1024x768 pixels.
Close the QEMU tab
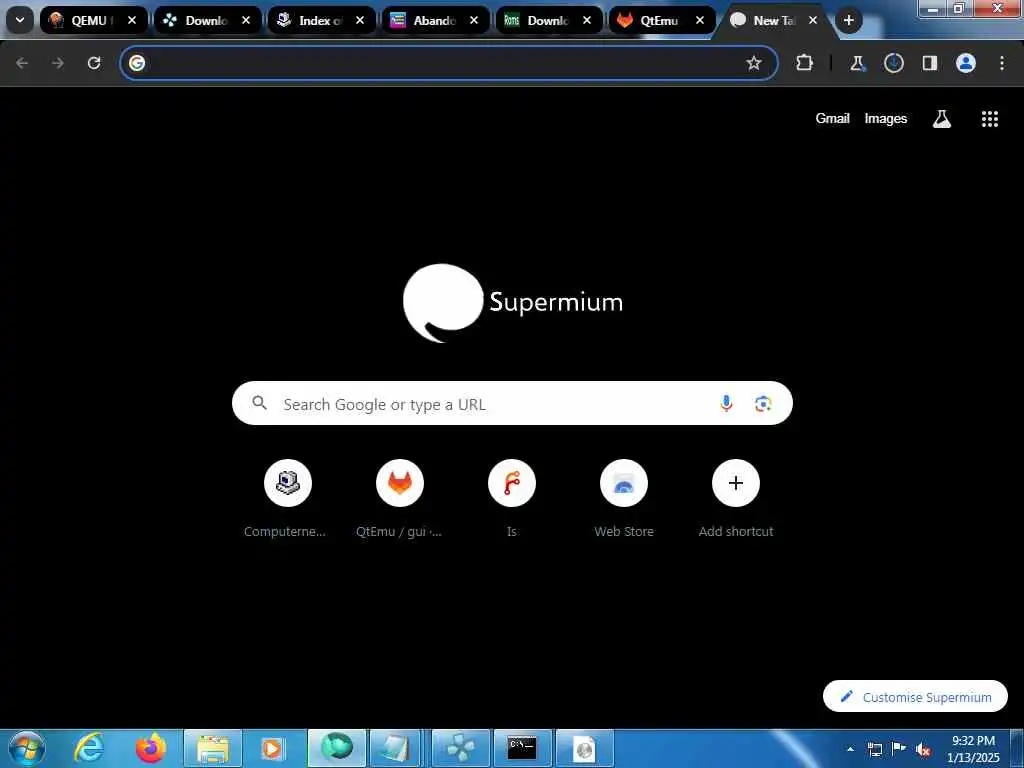pos(132,20)
